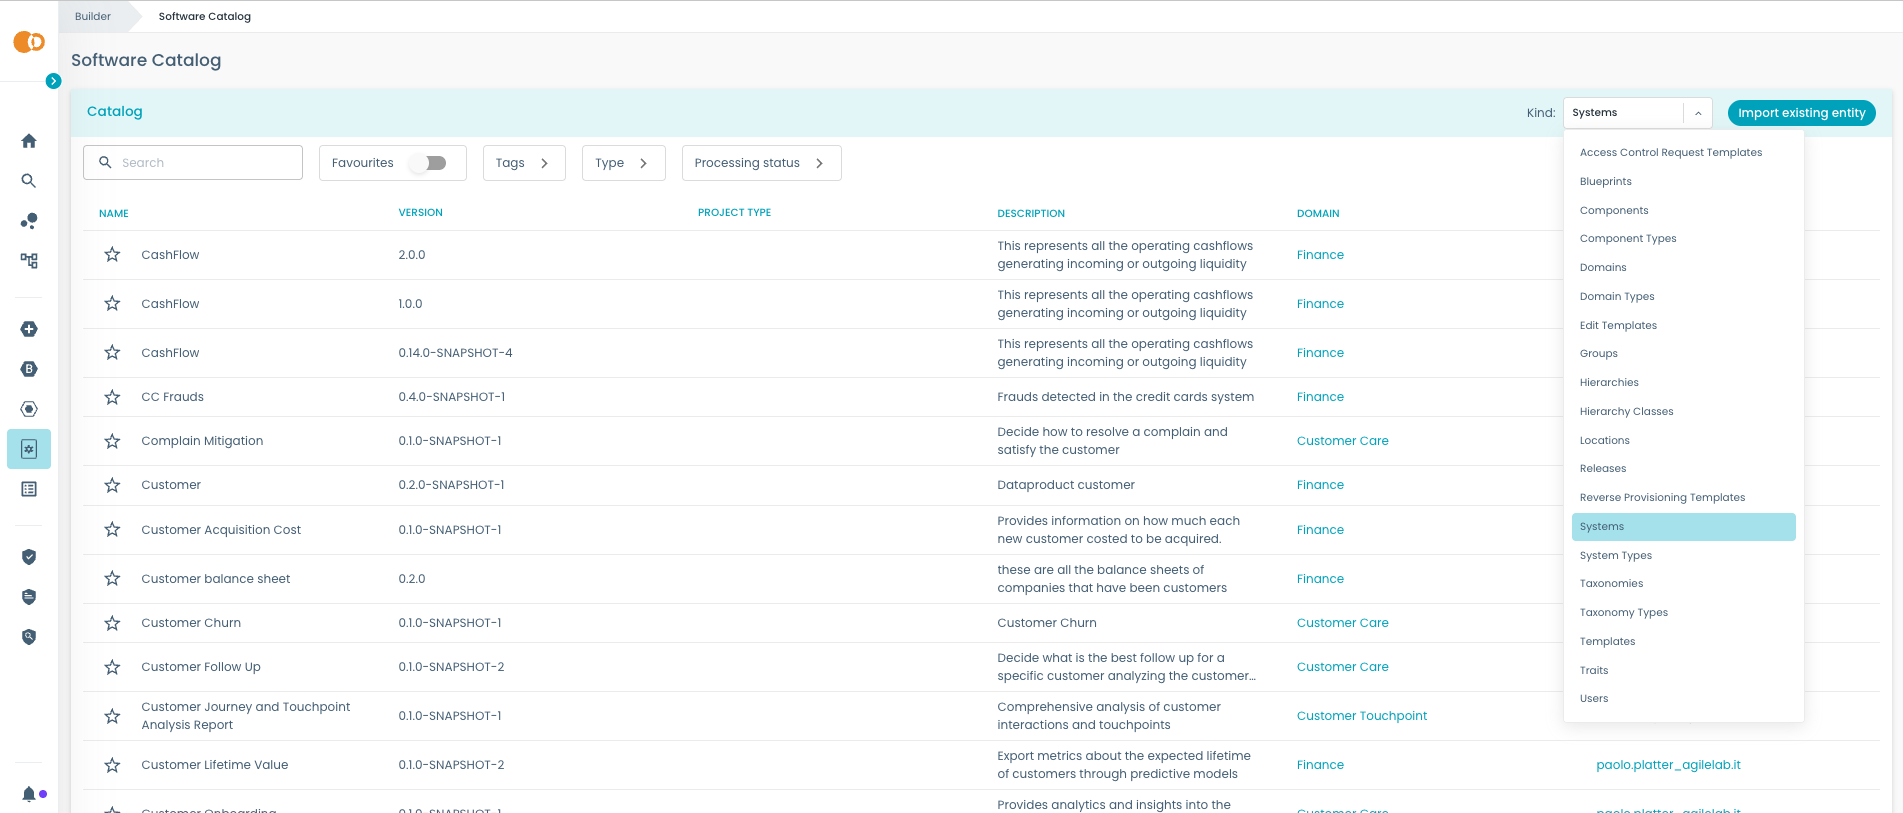Open the Processing status filter

pyautogui.click(x=761, y=163)
